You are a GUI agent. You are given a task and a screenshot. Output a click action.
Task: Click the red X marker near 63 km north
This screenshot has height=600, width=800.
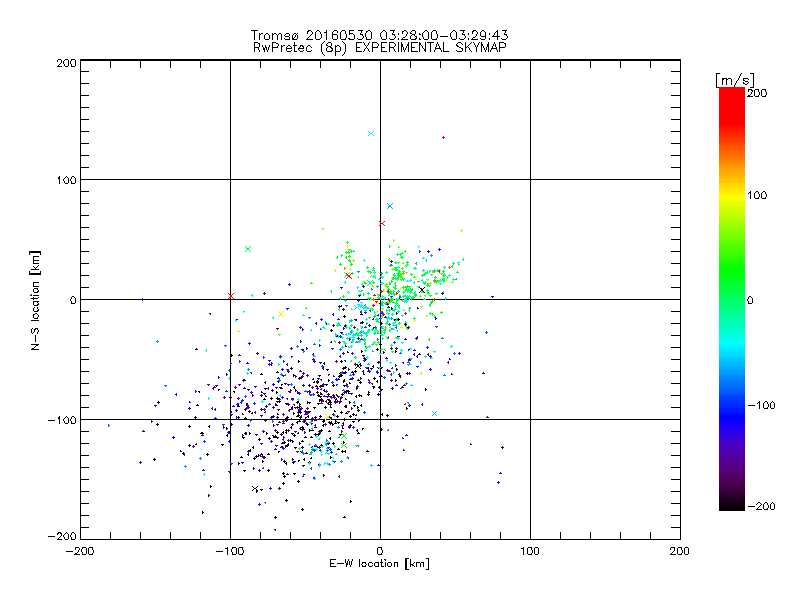click(x=382, y=223)
